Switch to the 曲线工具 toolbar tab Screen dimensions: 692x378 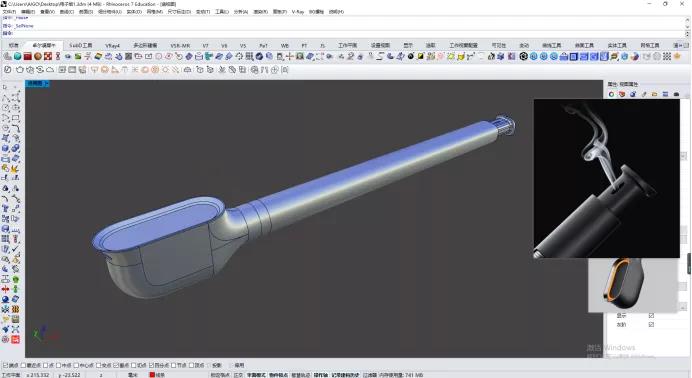pyautogui.click(x=552, y=45)
